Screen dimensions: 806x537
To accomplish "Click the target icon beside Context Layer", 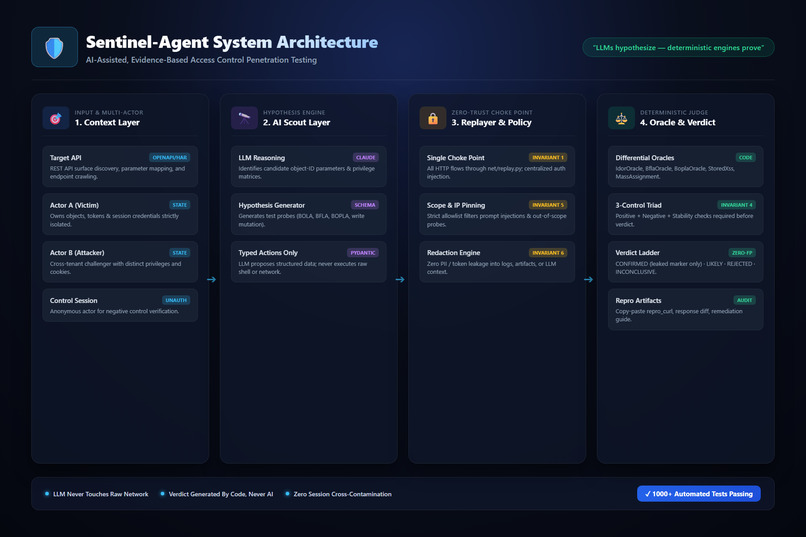I will pos(56,118).
